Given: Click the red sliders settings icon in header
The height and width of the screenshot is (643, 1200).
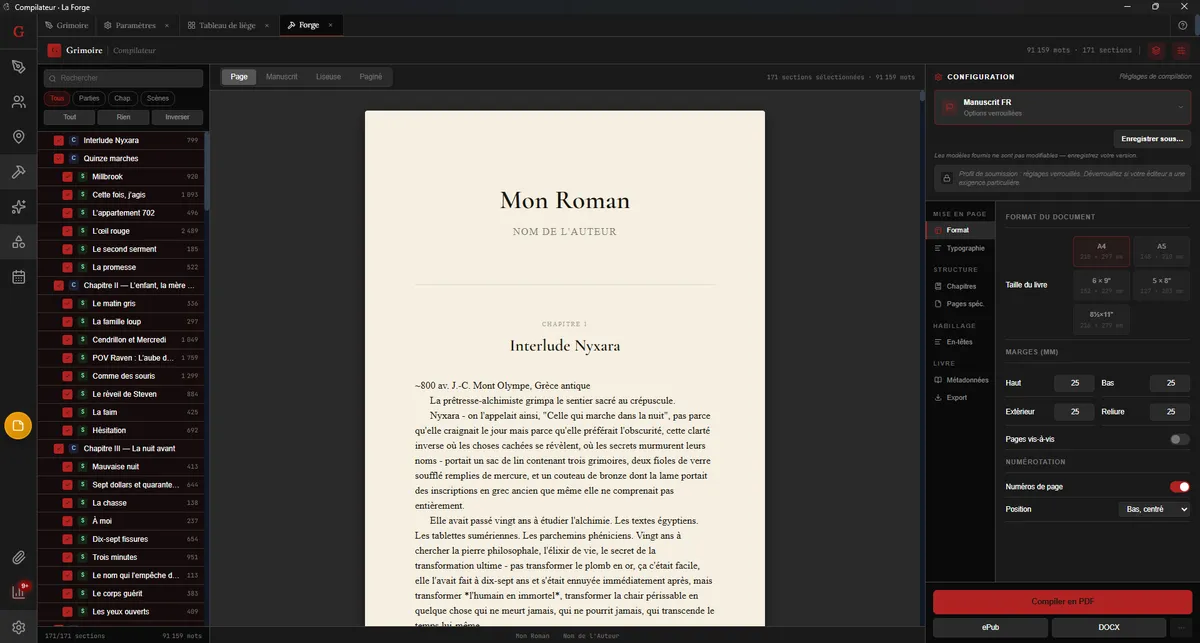Looking at the screenshot, I should (x=1181, y=50).
